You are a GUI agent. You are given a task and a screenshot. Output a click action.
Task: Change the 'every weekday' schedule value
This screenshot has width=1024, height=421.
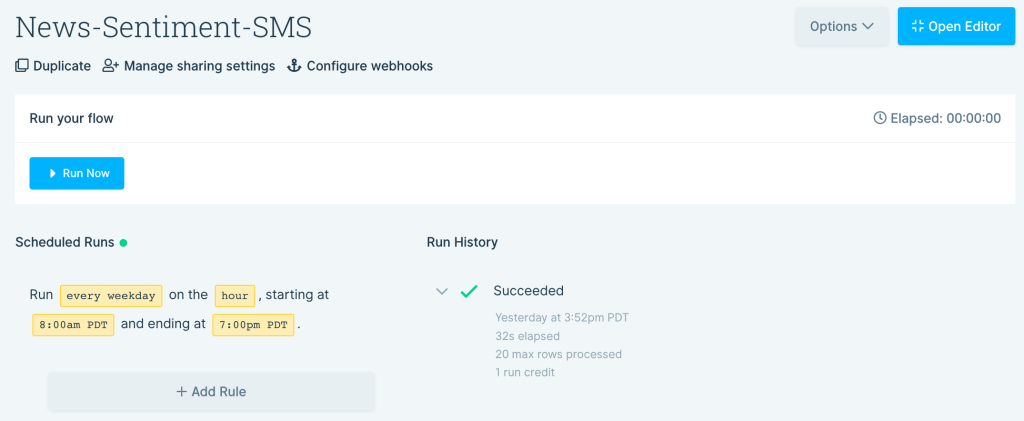(111, 296)
